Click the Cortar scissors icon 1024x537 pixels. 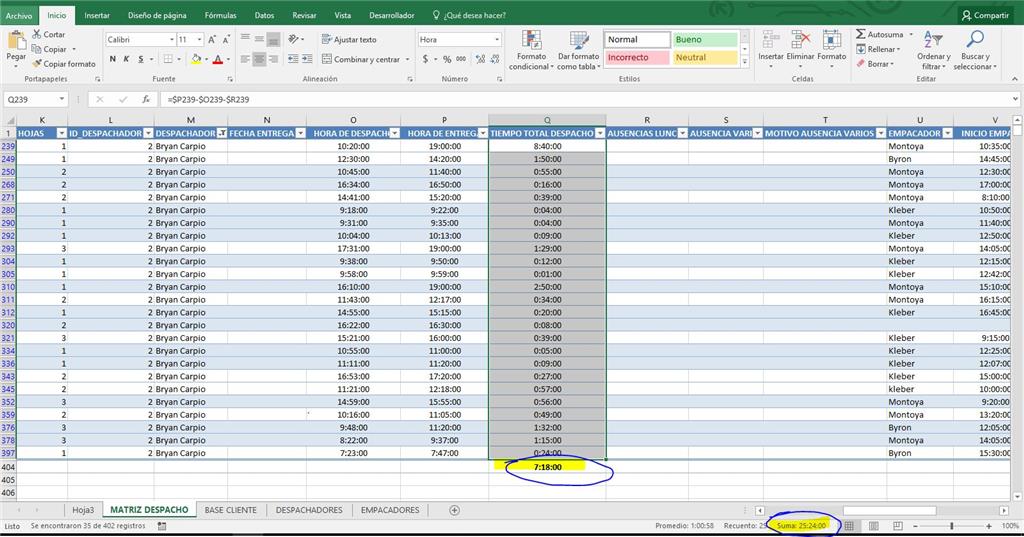(x=37, y=34)
